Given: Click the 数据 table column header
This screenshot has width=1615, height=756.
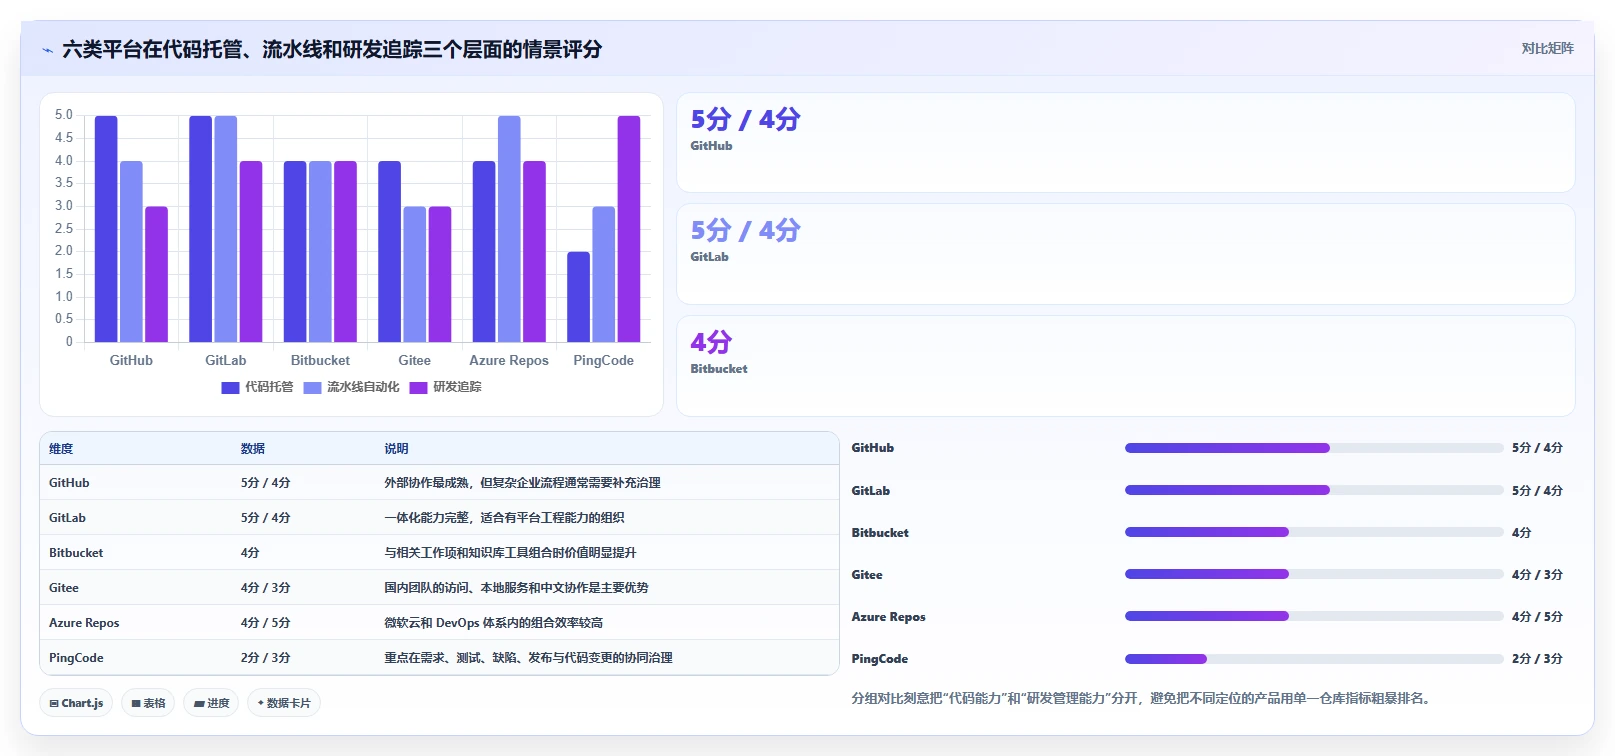Looking at the screenshot, I should [253, 449].
